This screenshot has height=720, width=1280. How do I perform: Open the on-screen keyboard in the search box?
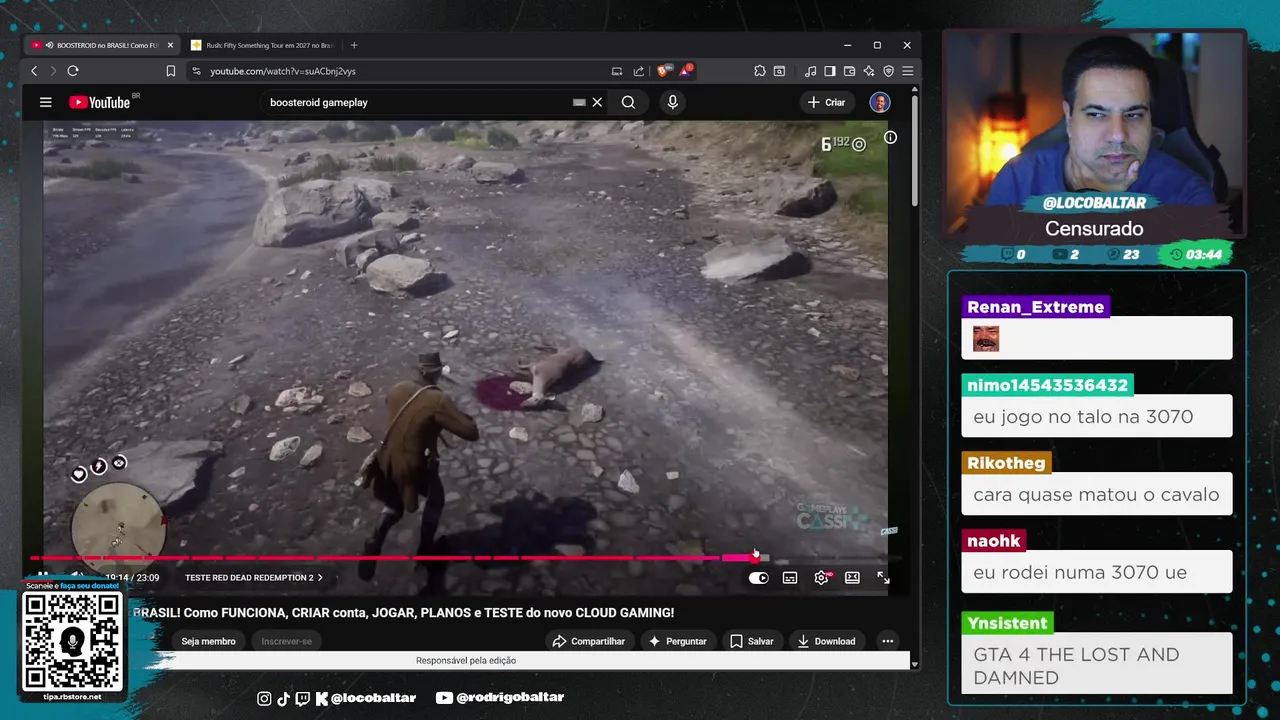tap(579, 102)
